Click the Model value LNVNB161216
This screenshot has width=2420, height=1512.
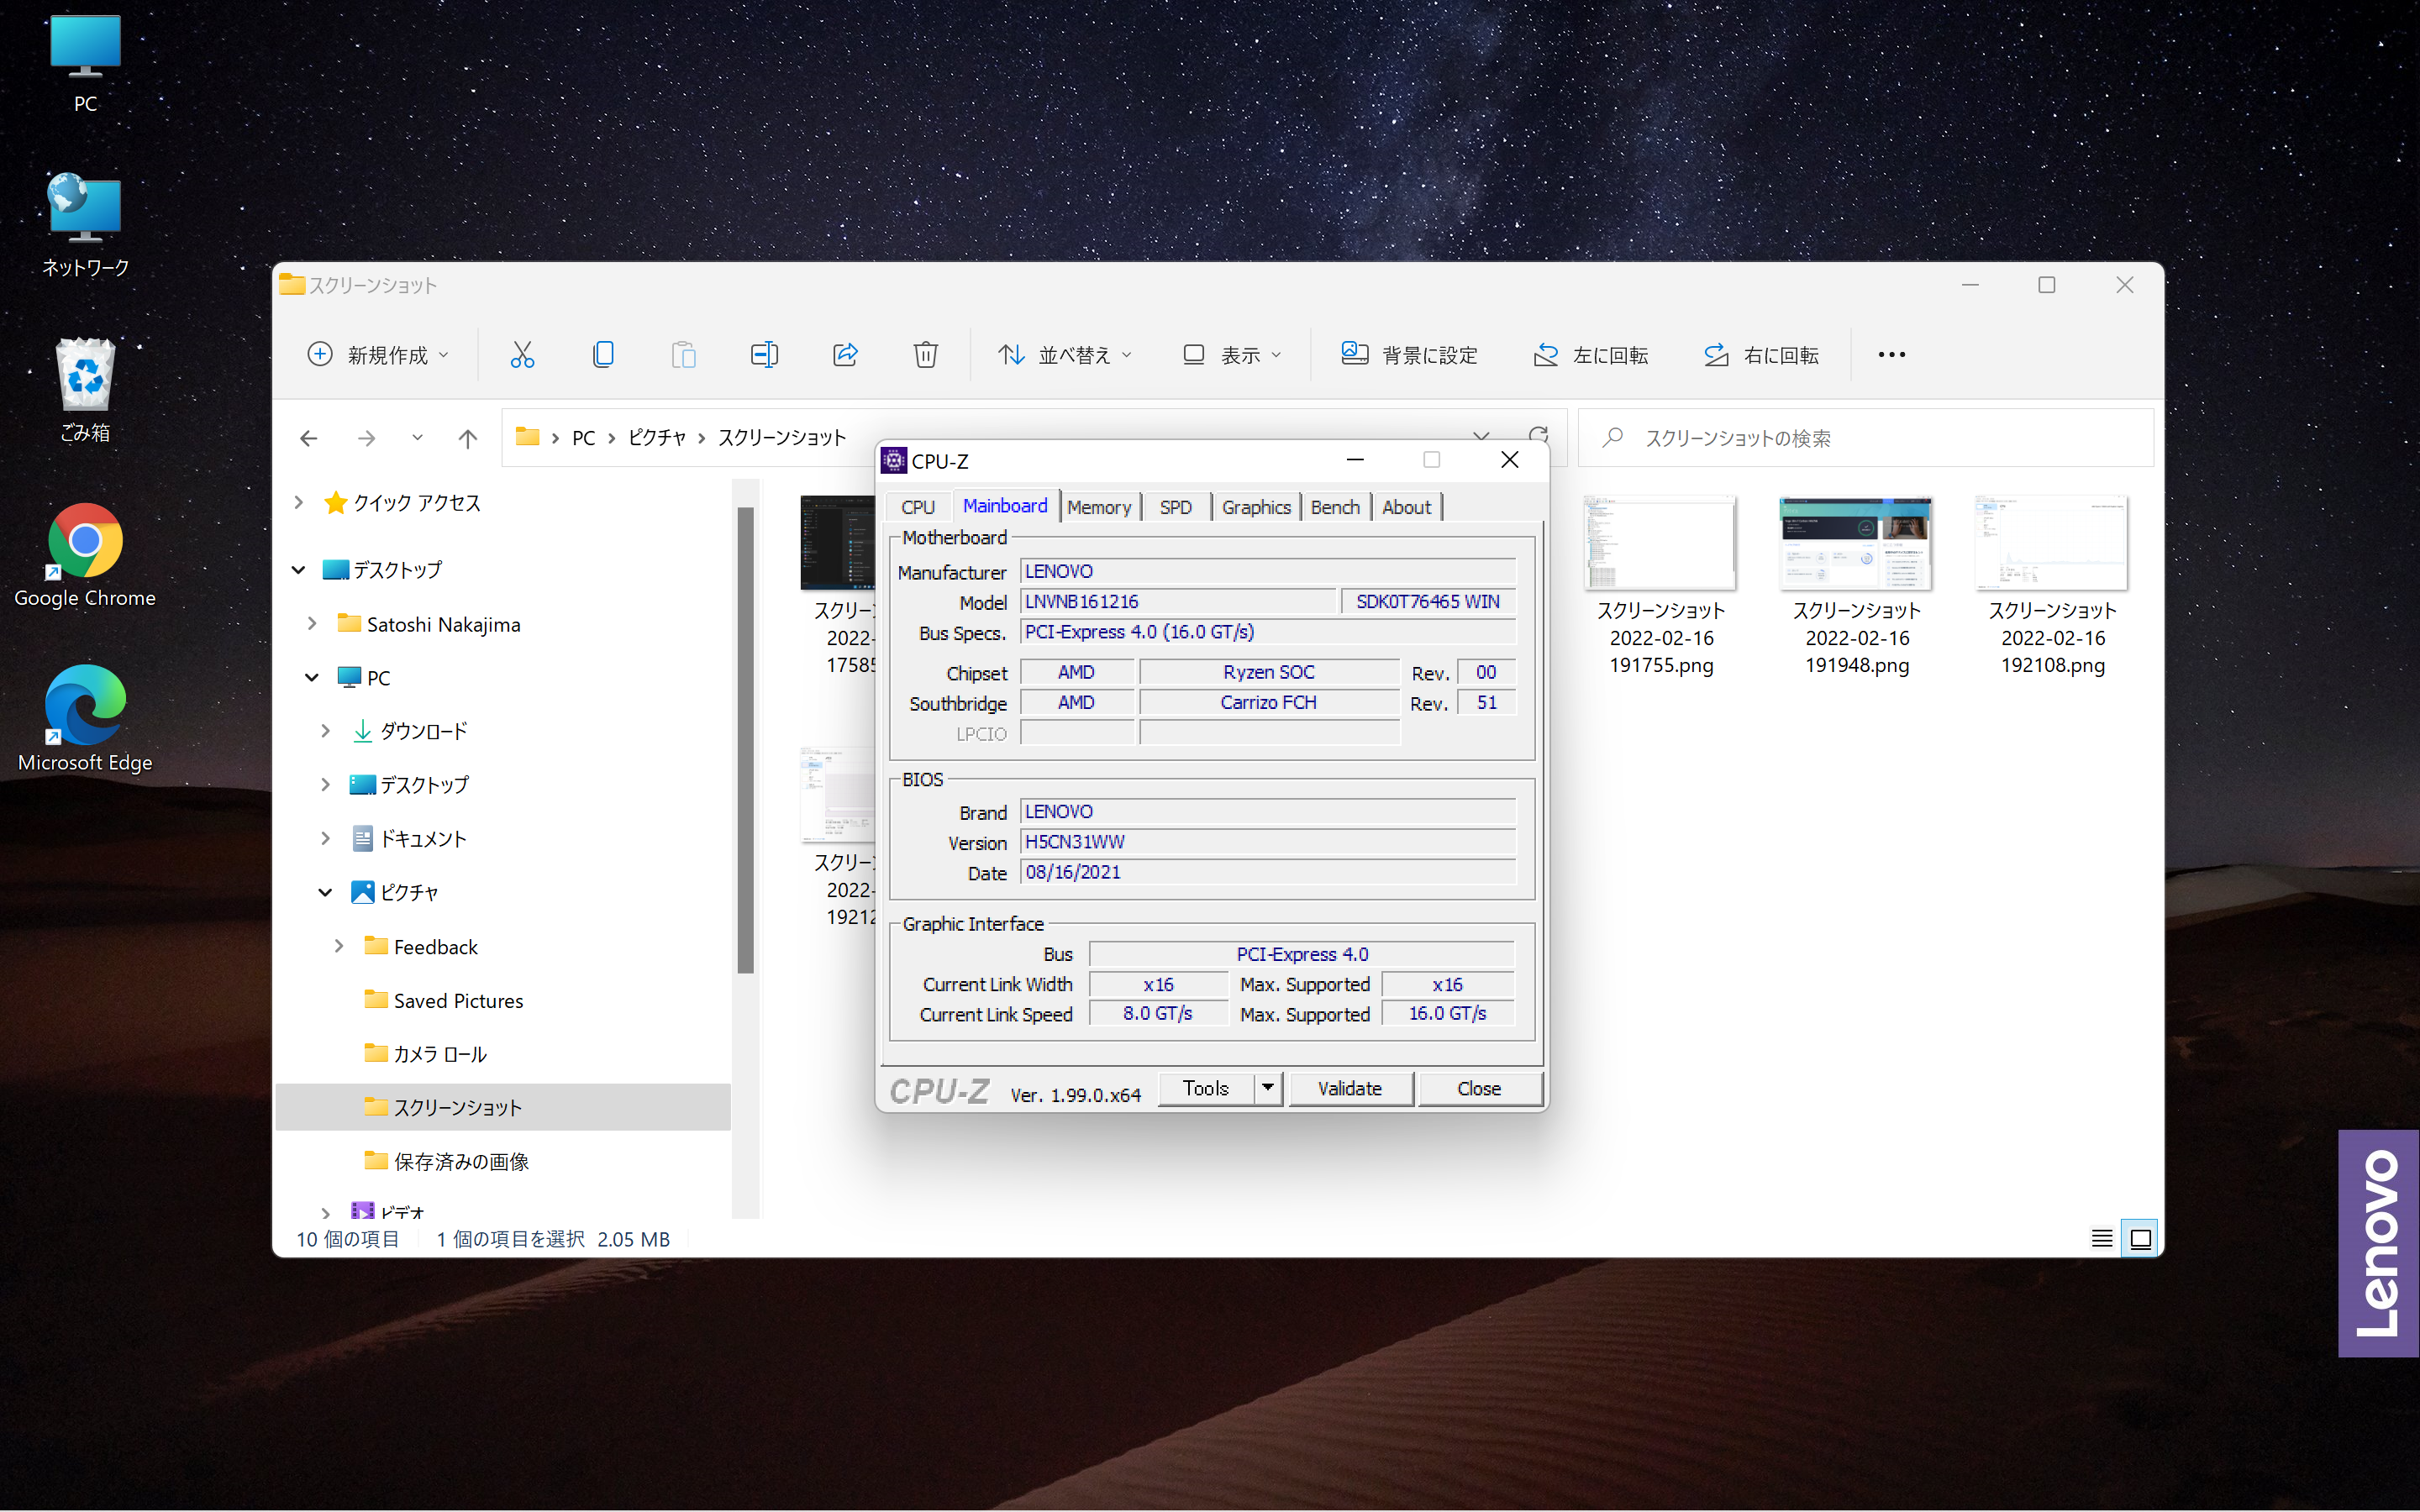pyautogui.click(x=1177, y=601)
